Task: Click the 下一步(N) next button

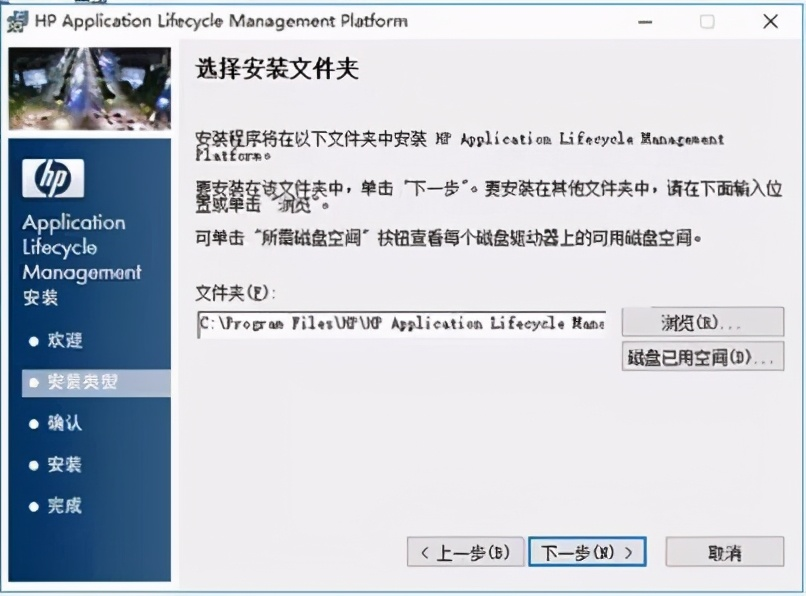Action: 587,552
